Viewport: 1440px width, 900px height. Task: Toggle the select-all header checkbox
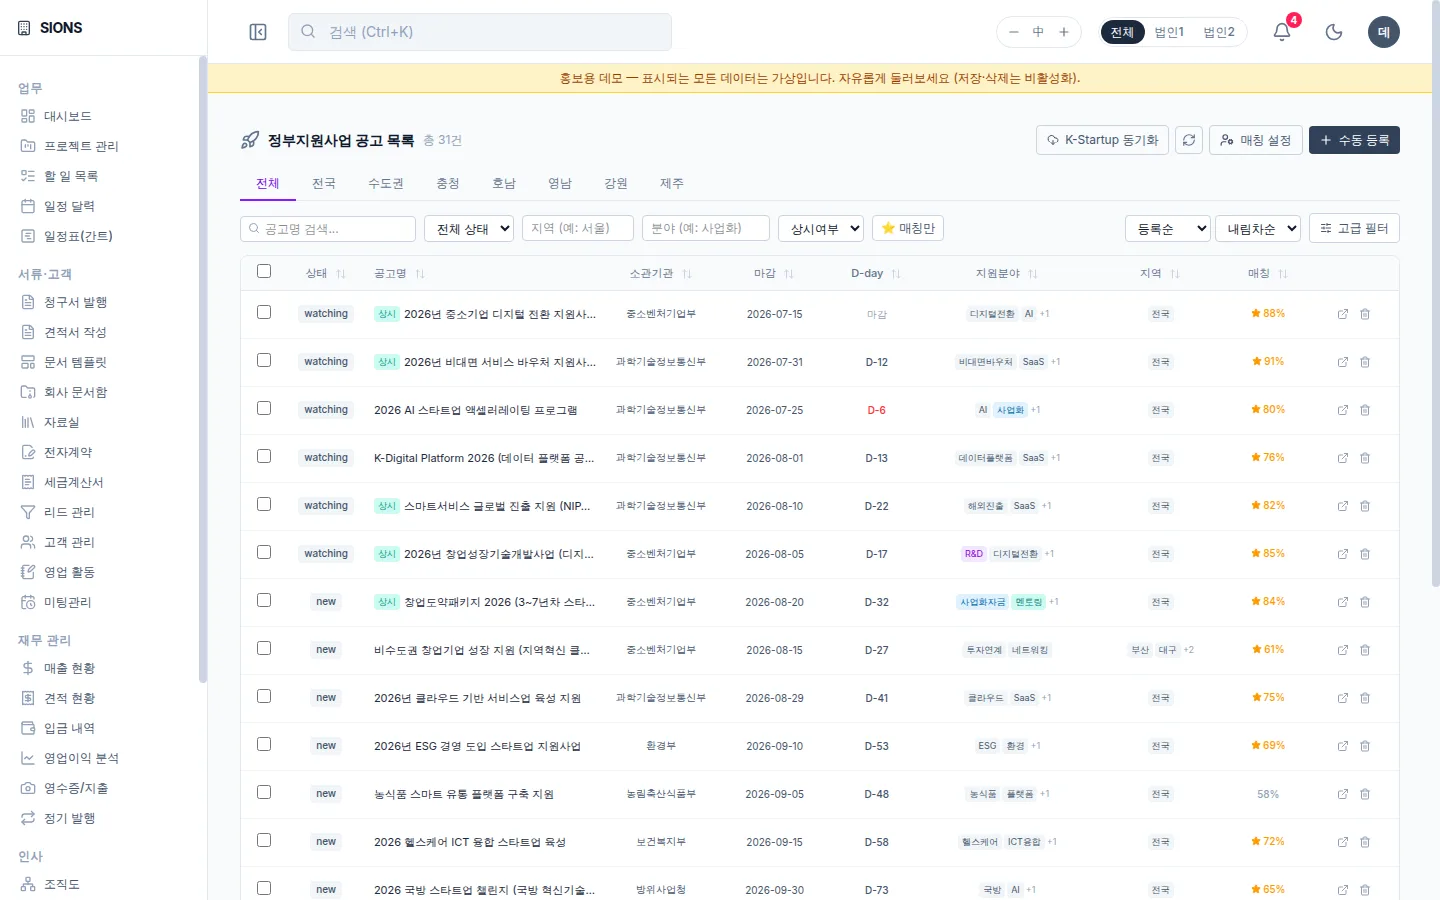pyautogui.click(x=264, y=271)
